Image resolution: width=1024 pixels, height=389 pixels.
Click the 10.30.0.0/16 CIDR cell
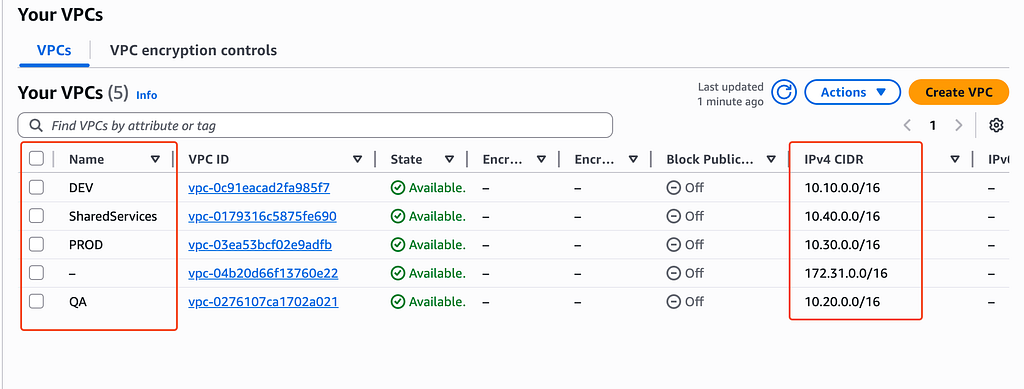pyautogui.click(x=842, y=245)
